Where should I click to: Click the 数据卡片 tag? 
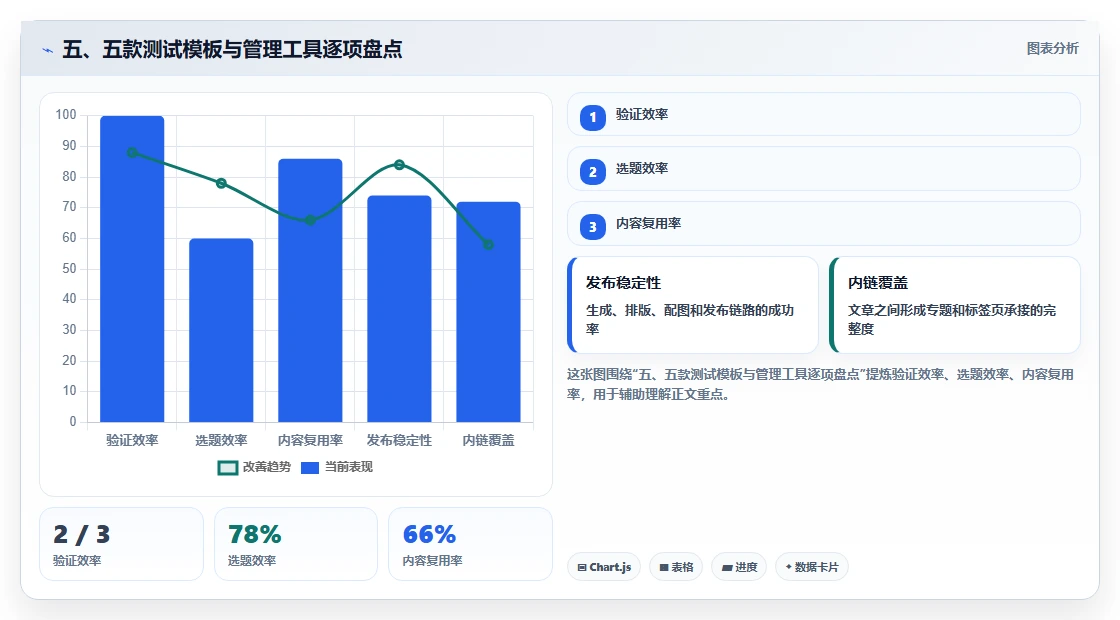tap(811, 567)
